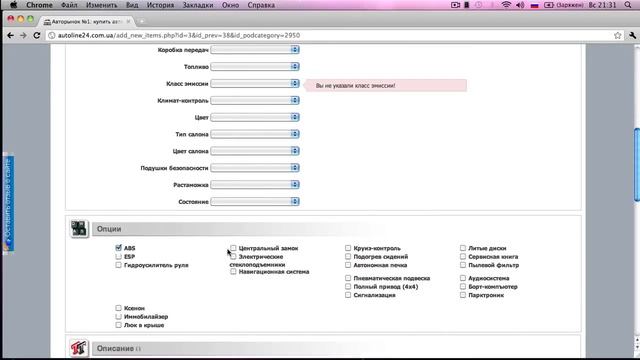Screen dimensions: 640x360
Task: Expand the Цвет салона dropdown
Action: (255, 151)
